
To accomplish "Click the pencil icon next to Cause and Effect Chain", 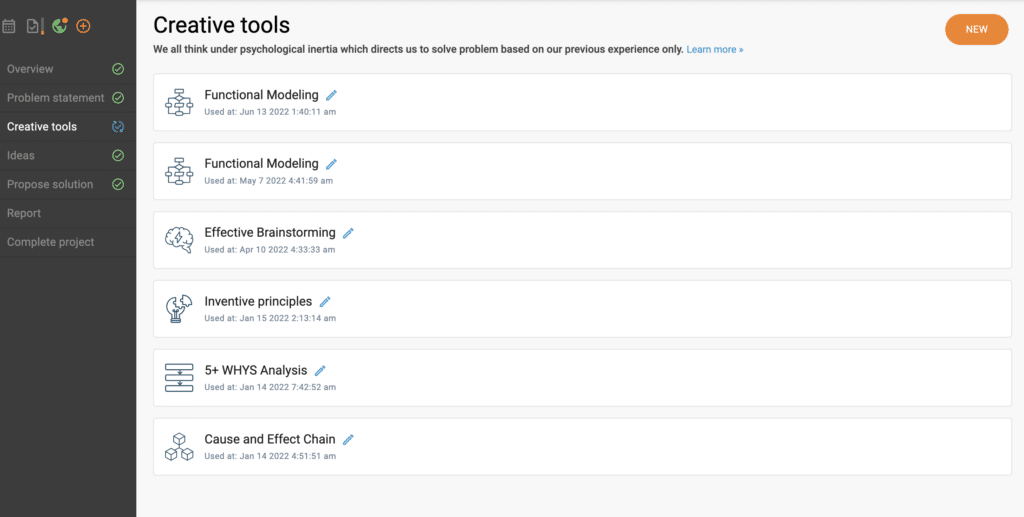I will tap(348, 439).
